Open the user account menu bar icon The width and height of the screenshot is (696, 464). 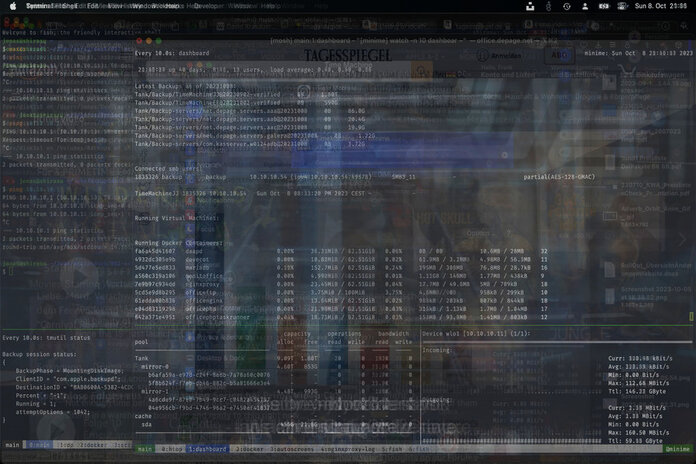(585, 6)
